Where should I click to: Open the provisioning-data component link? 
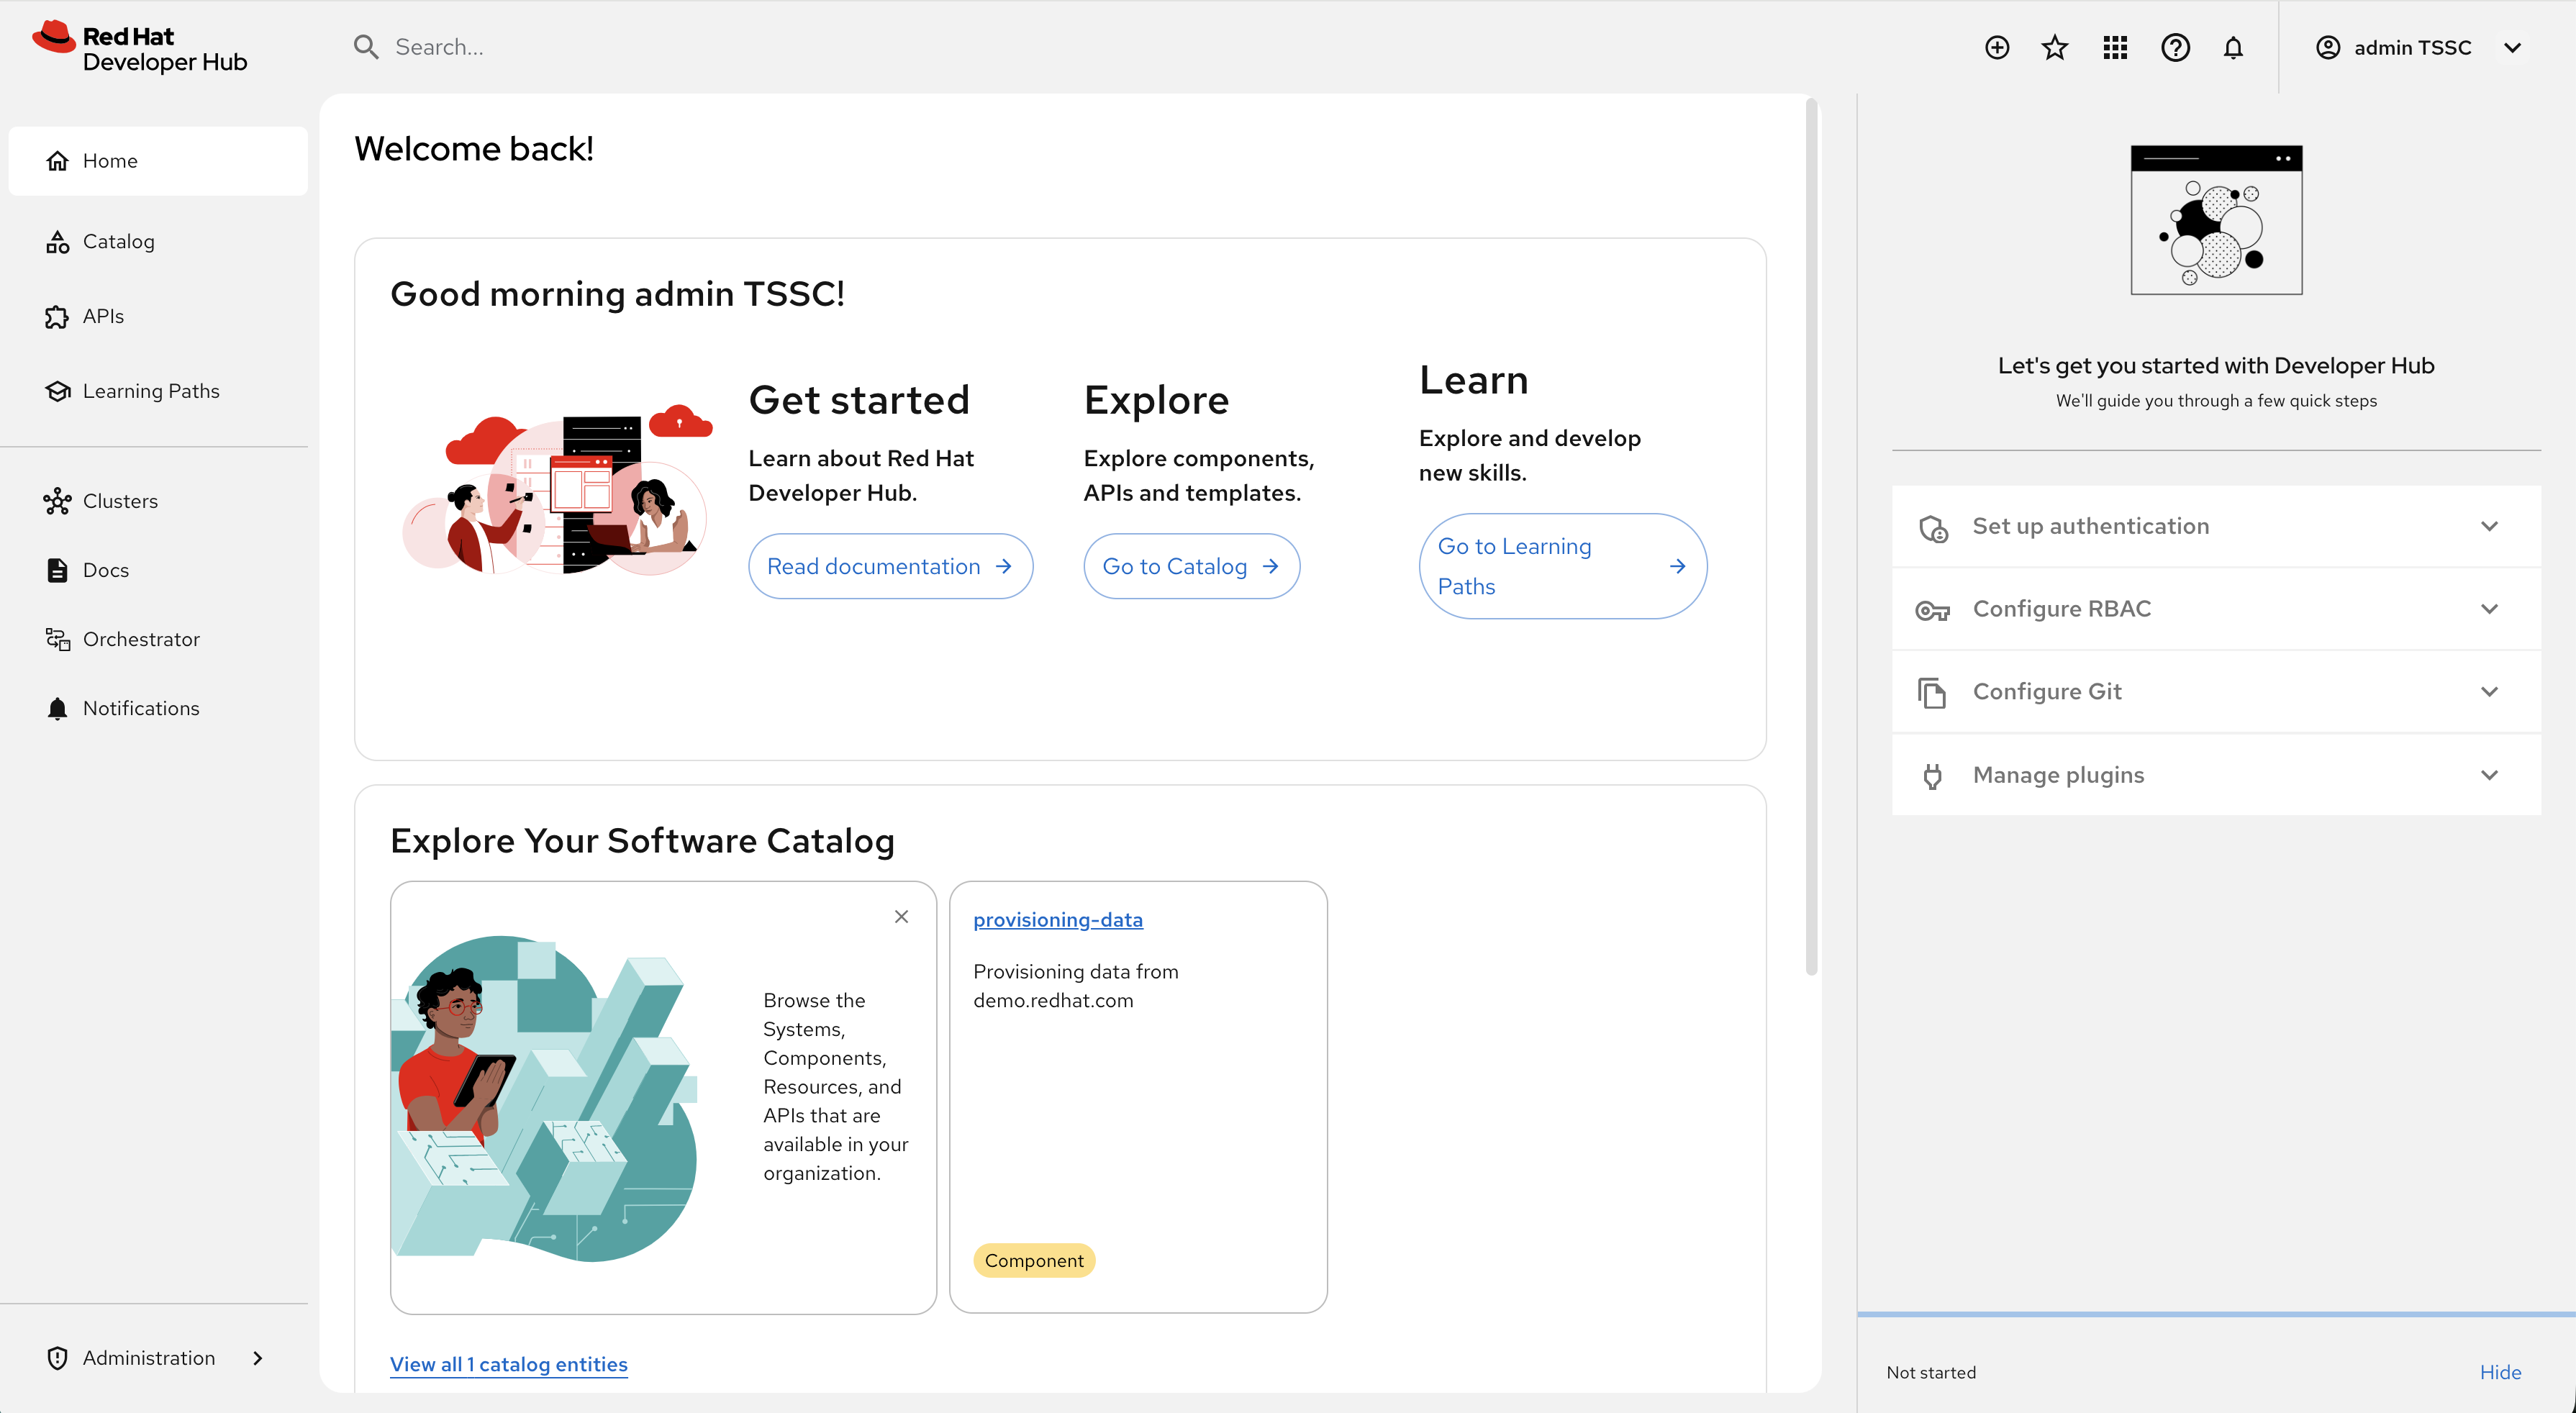pos(1057,919)
